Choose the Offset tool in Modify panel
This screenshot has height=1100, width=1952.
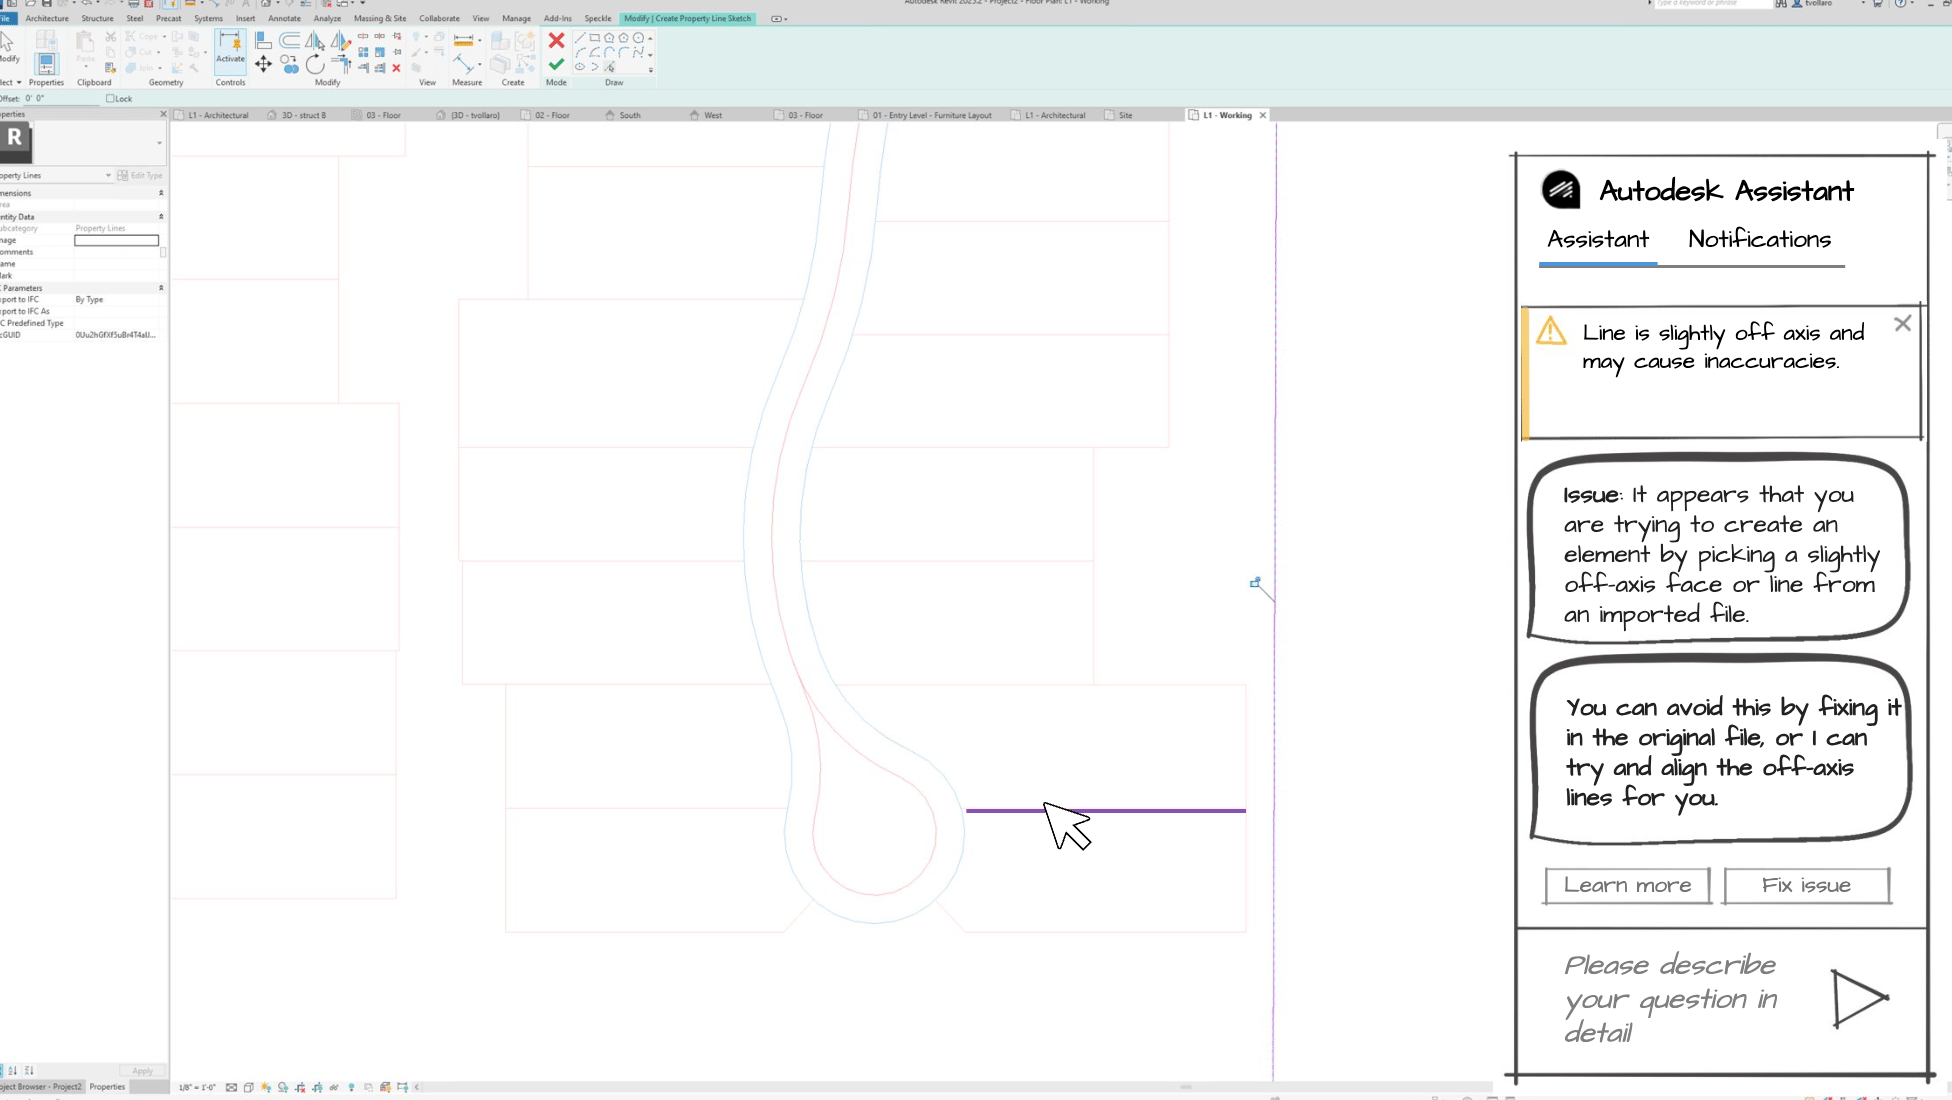tap(289, 40)
